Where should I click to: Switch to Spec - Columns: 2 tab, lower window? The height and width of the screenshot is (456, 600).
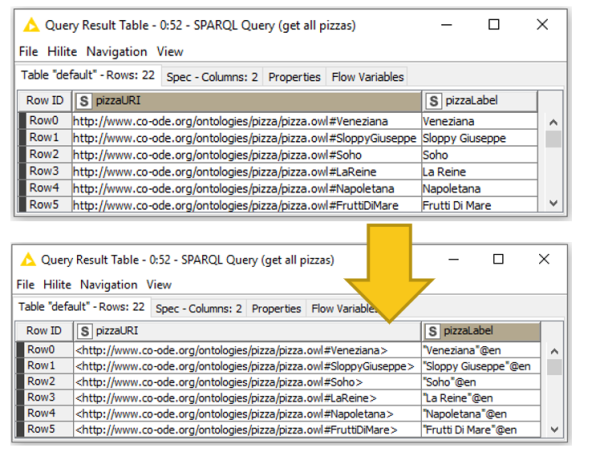199,308
